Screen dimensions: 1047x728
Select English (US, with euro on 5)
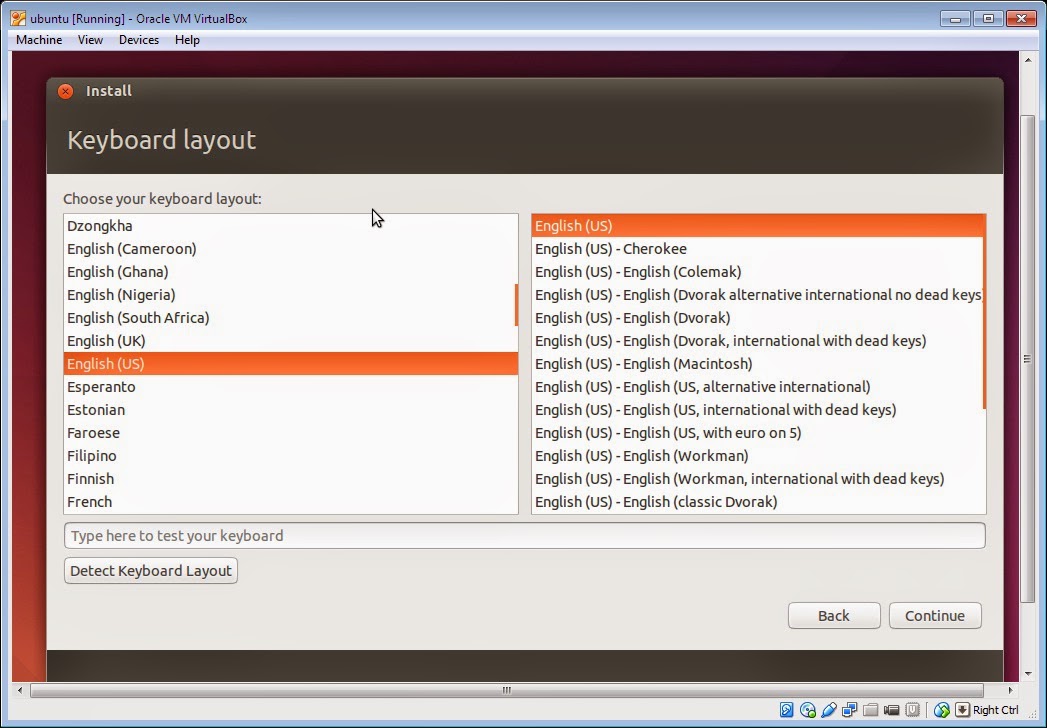tap(758, 433)
